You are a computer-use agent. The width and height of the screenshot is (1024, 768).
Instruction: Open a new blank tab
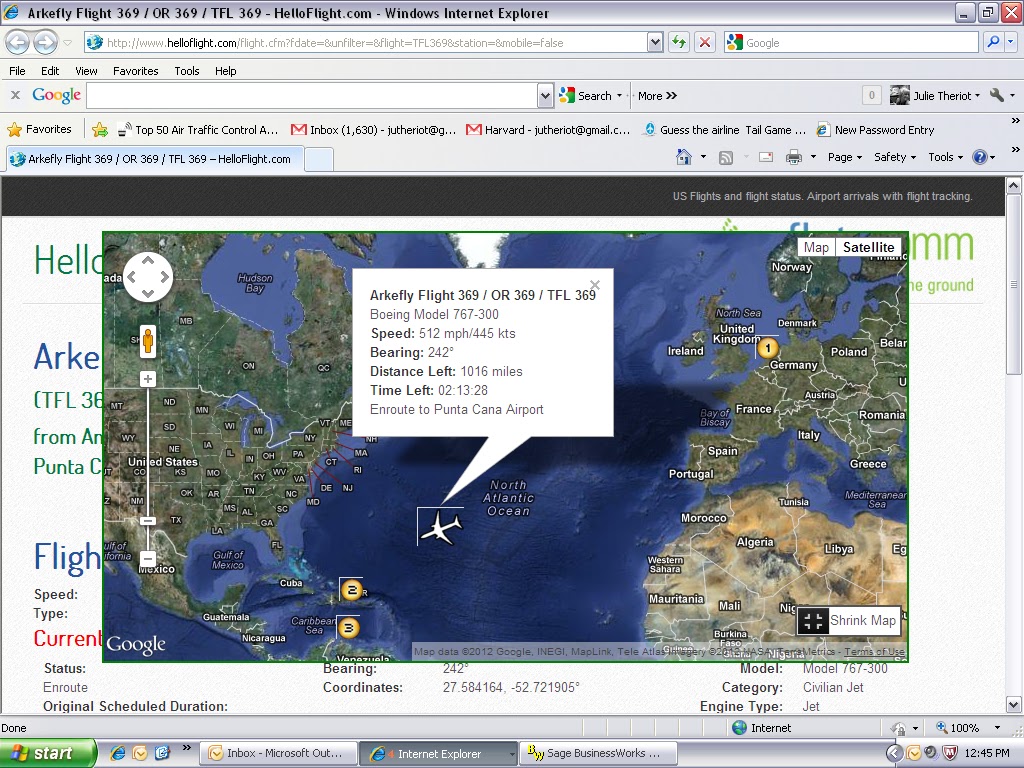(319, 159)
